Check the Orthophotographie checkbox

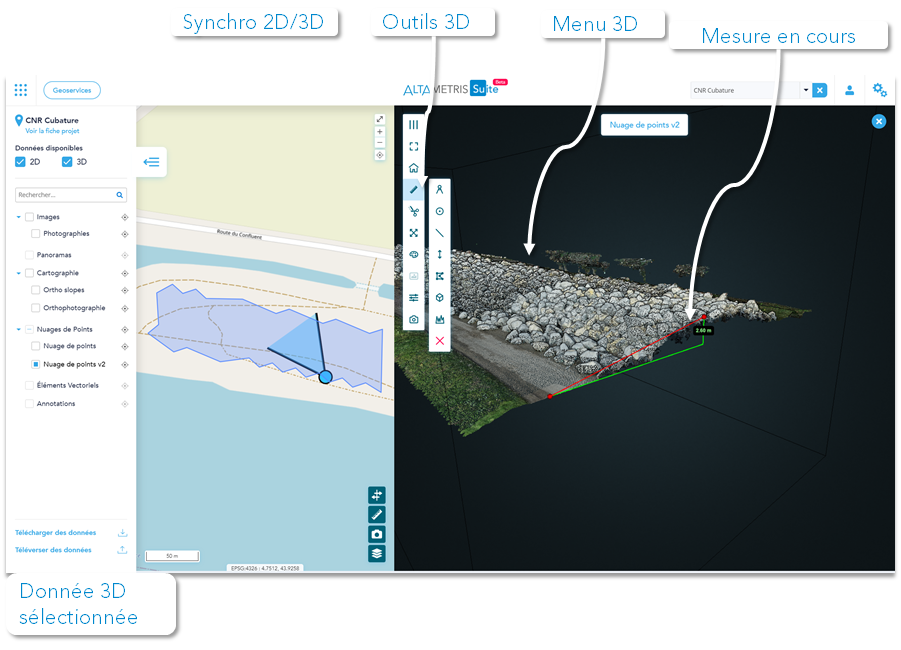click(36, 308)
